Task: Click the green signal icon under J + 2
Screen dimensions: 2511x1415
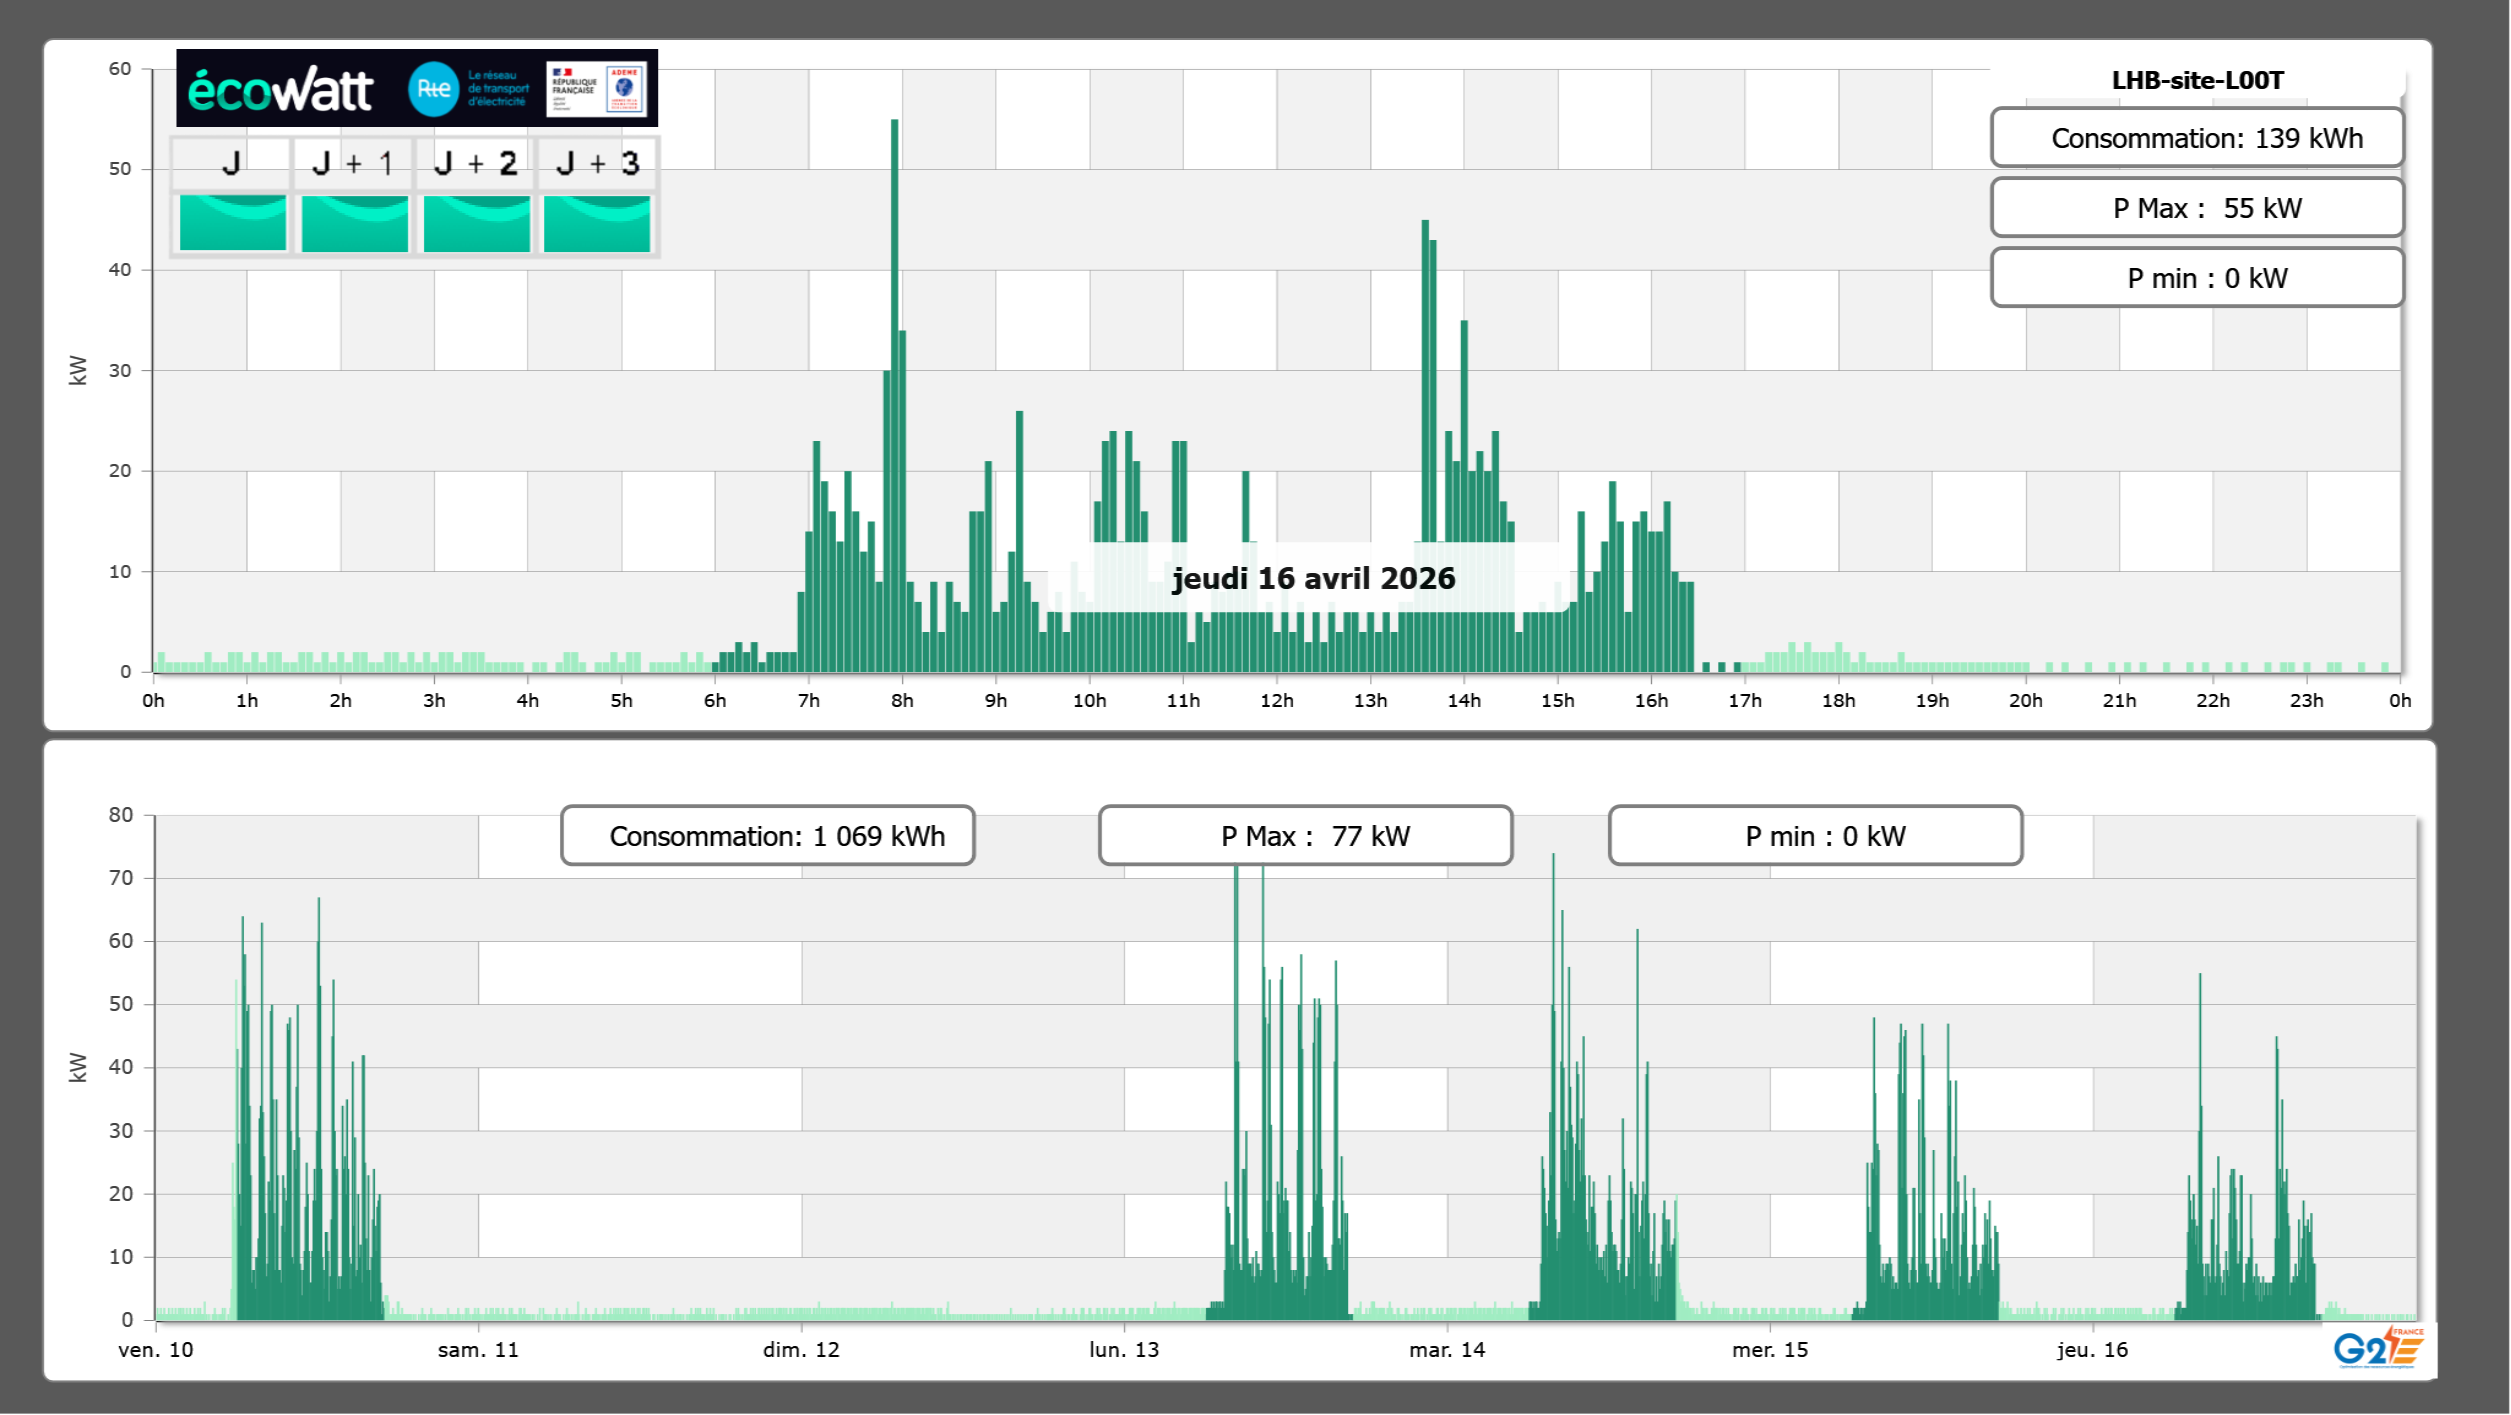Action: (x=476, y=222)
